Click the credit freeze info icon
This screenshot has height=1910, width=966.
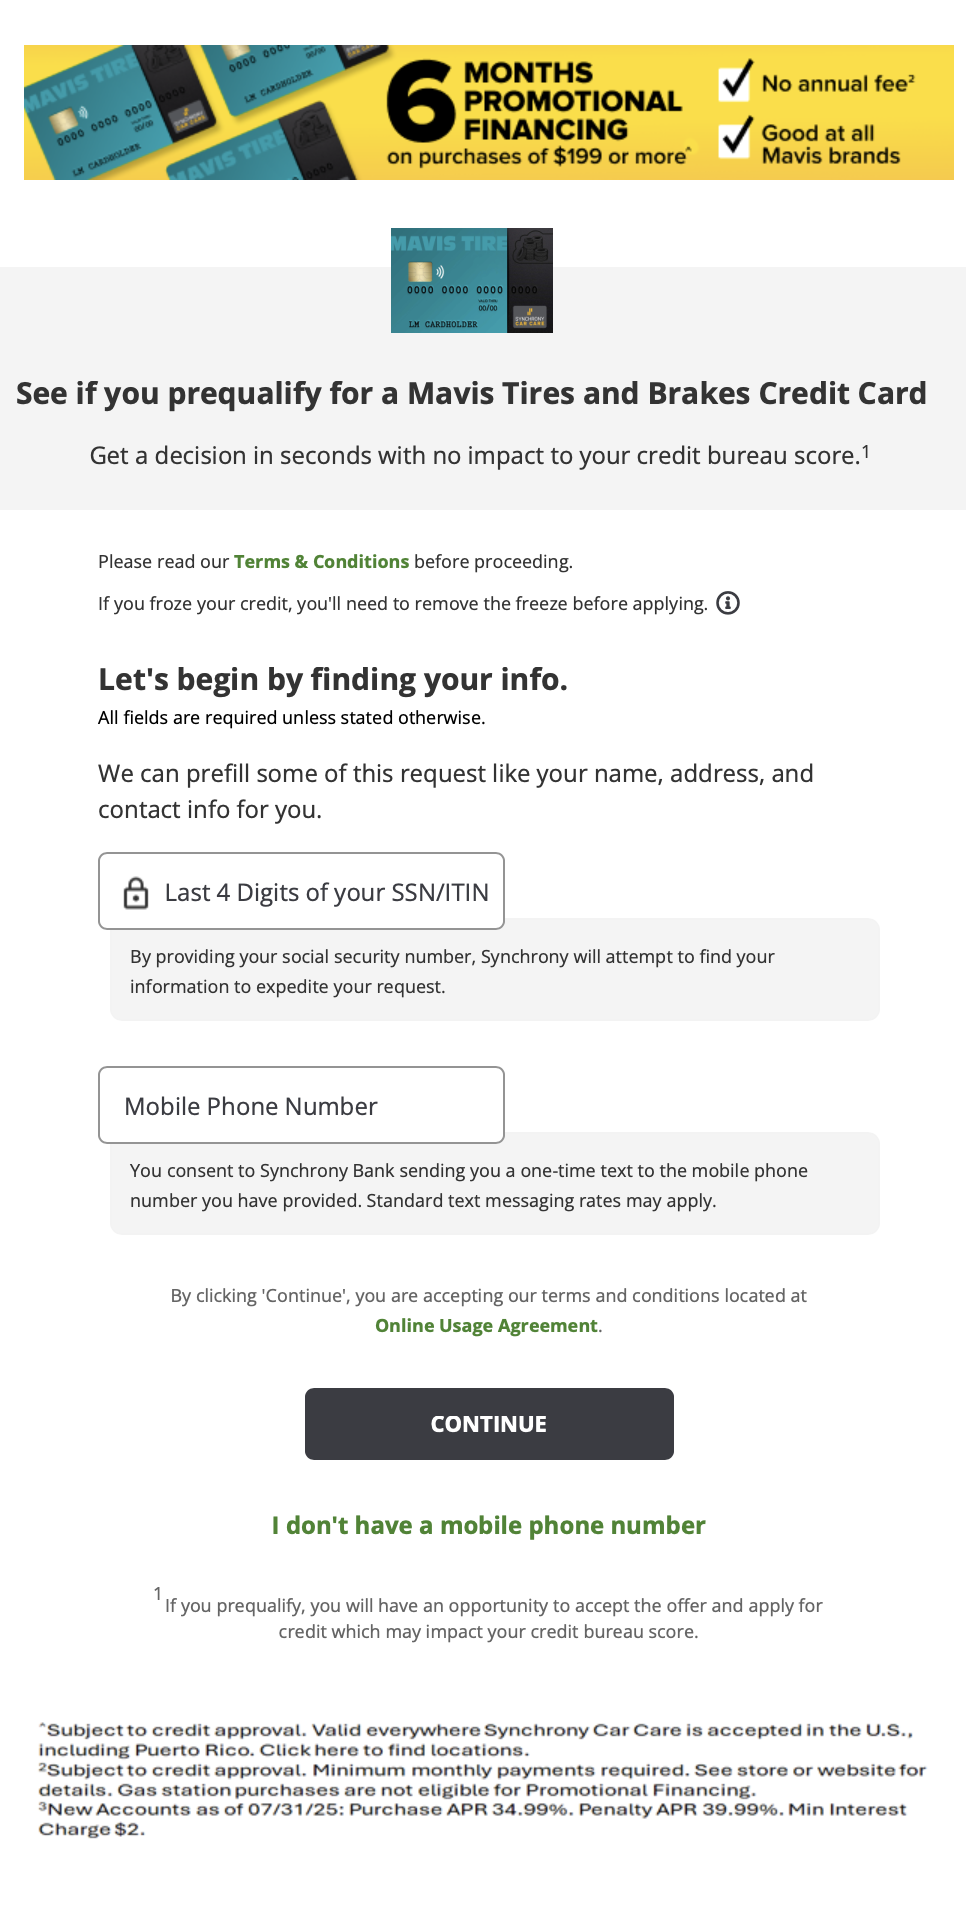pos(728,603)
